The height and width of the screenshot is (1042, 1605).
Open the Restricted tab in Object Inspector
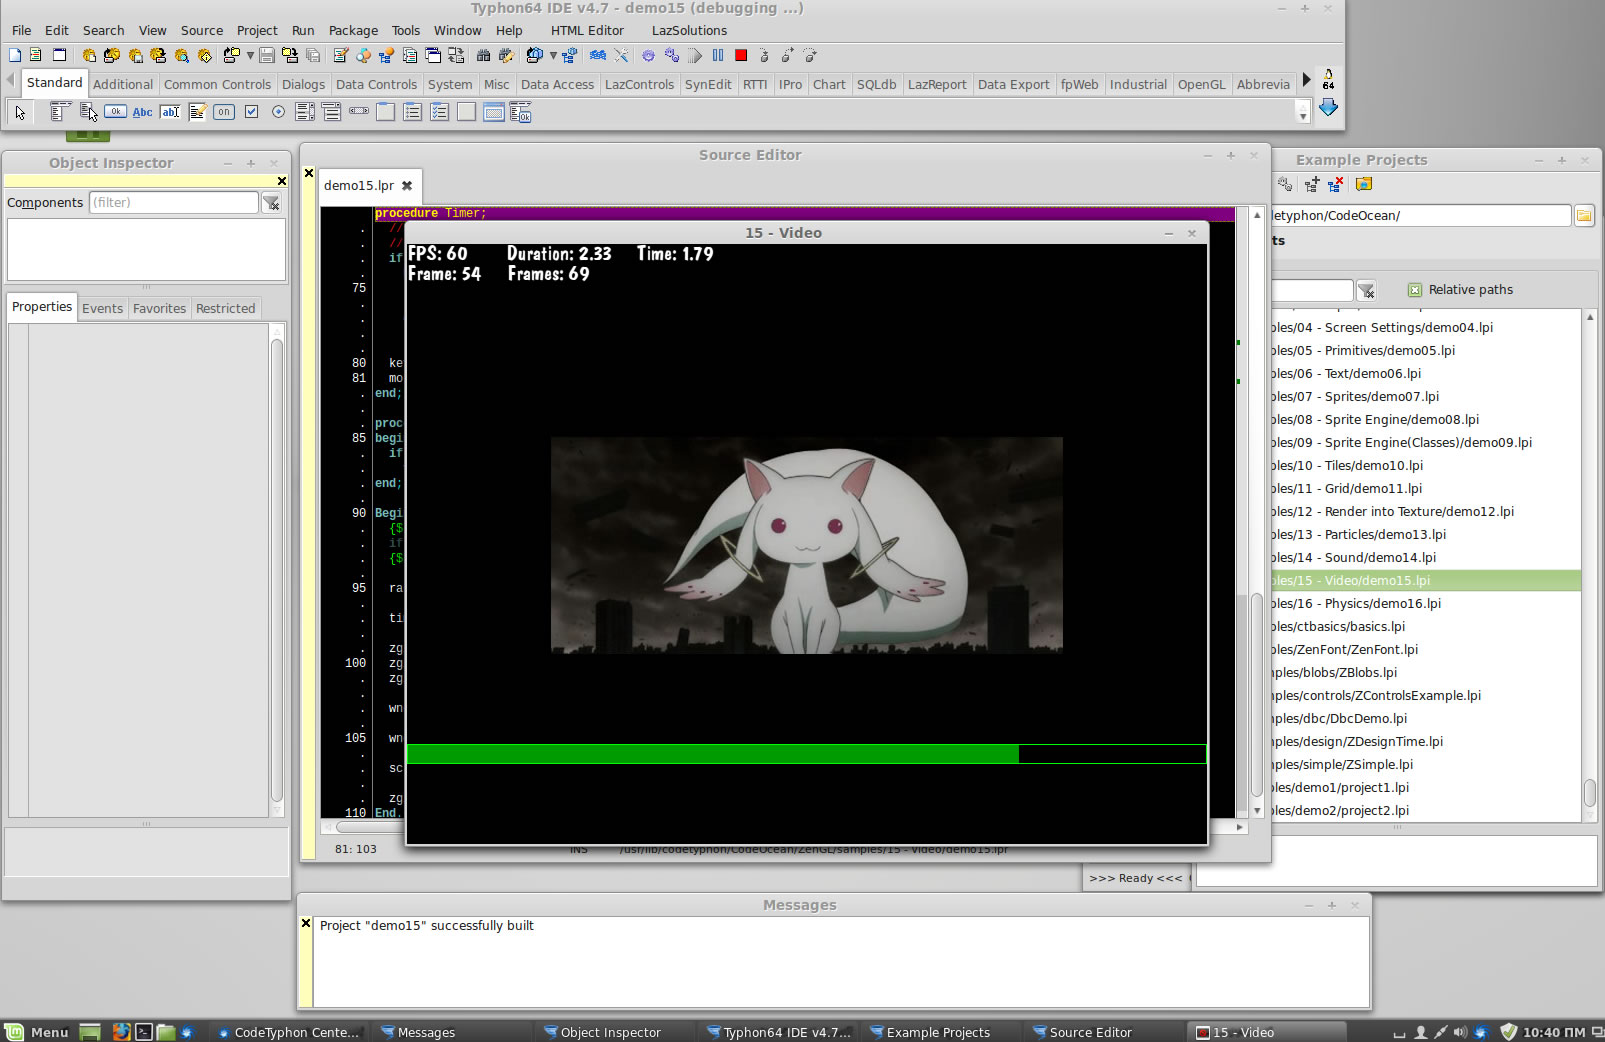[x=225, y=309]
